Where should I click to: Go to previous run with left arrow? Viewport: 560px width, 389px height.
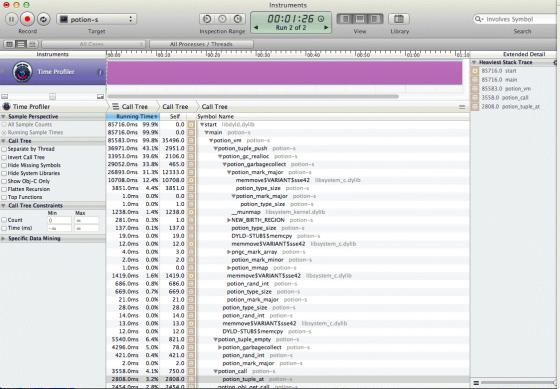(256, 28)
